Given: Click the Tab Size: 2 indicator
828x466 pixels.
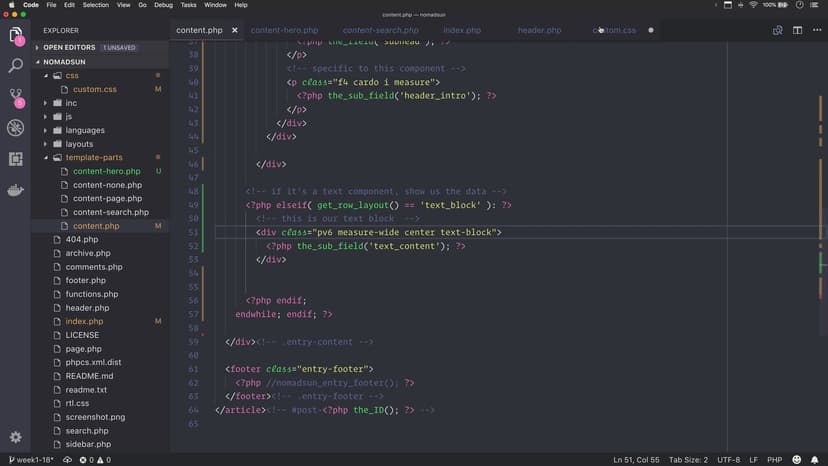Looking at the screenshot, I should tap(688, 460).
